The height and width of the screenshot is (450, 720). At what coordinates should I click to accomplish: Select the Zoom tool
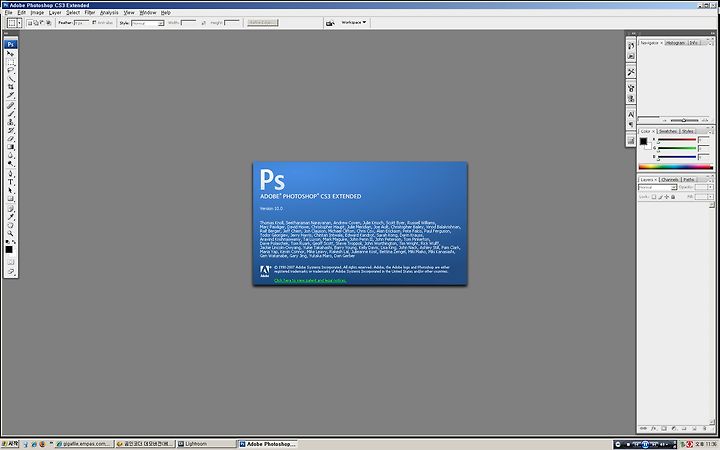coord(11,234)
